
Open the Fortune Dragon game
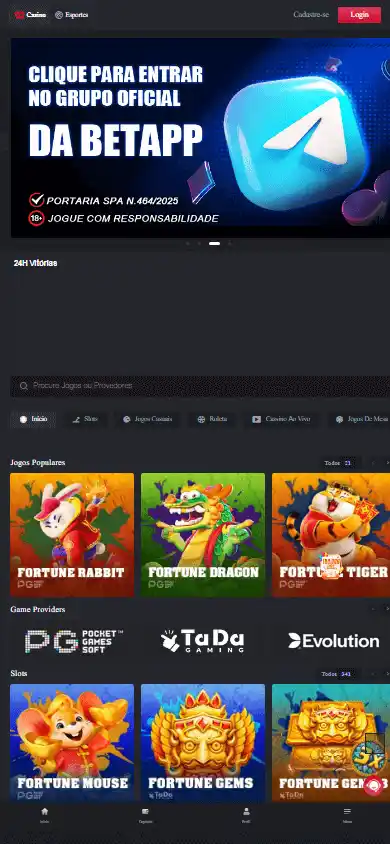(x=203, y=534)
